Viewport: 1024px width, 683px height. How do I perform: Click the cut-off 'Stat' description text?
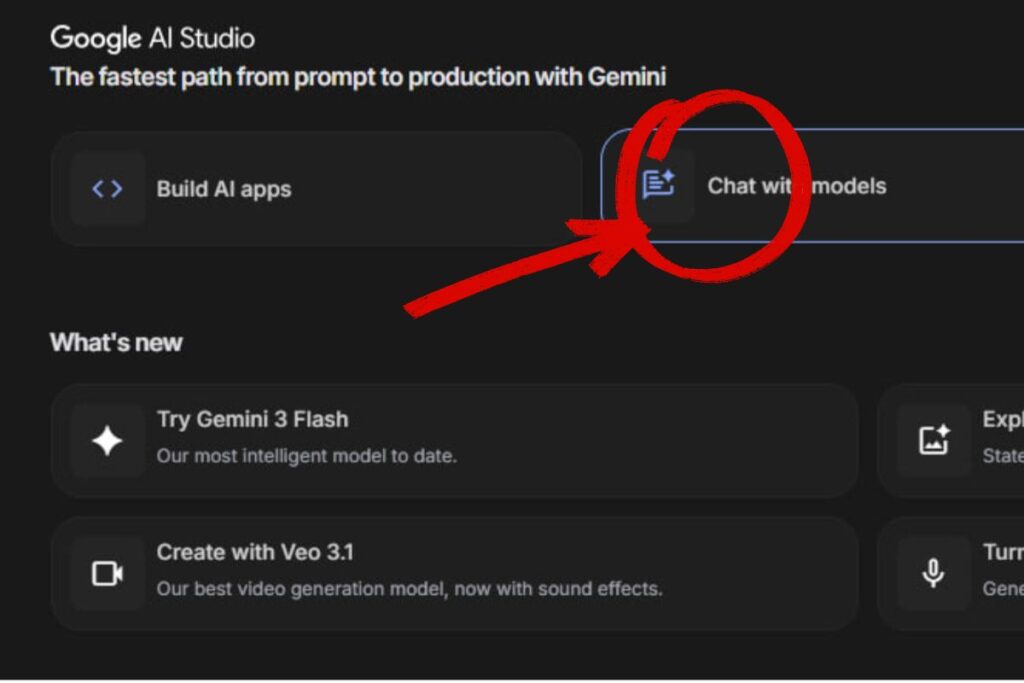pyautogui.click(x=1003, y=456)
